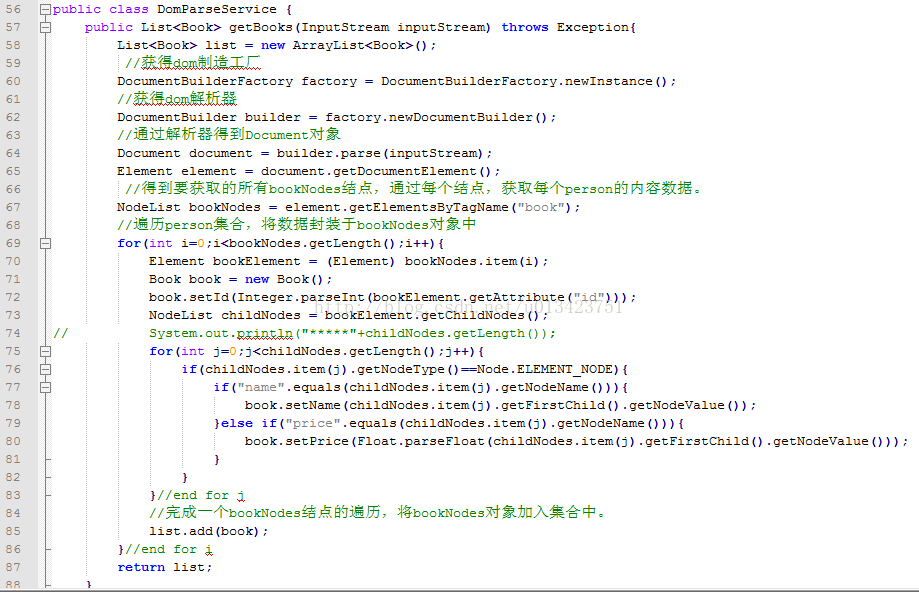Collapse the DomParseService class fold on line 56
This screenshot has width=919, height=592.
pos(45,9)
